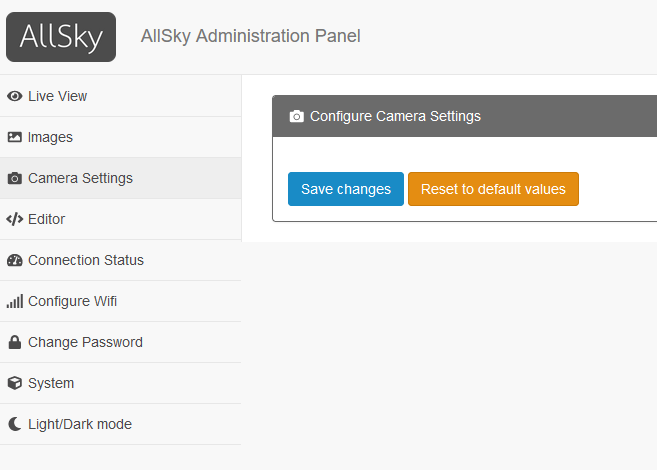
Task: Click the padlock icon beside Change Password
Action: [15, 342]
